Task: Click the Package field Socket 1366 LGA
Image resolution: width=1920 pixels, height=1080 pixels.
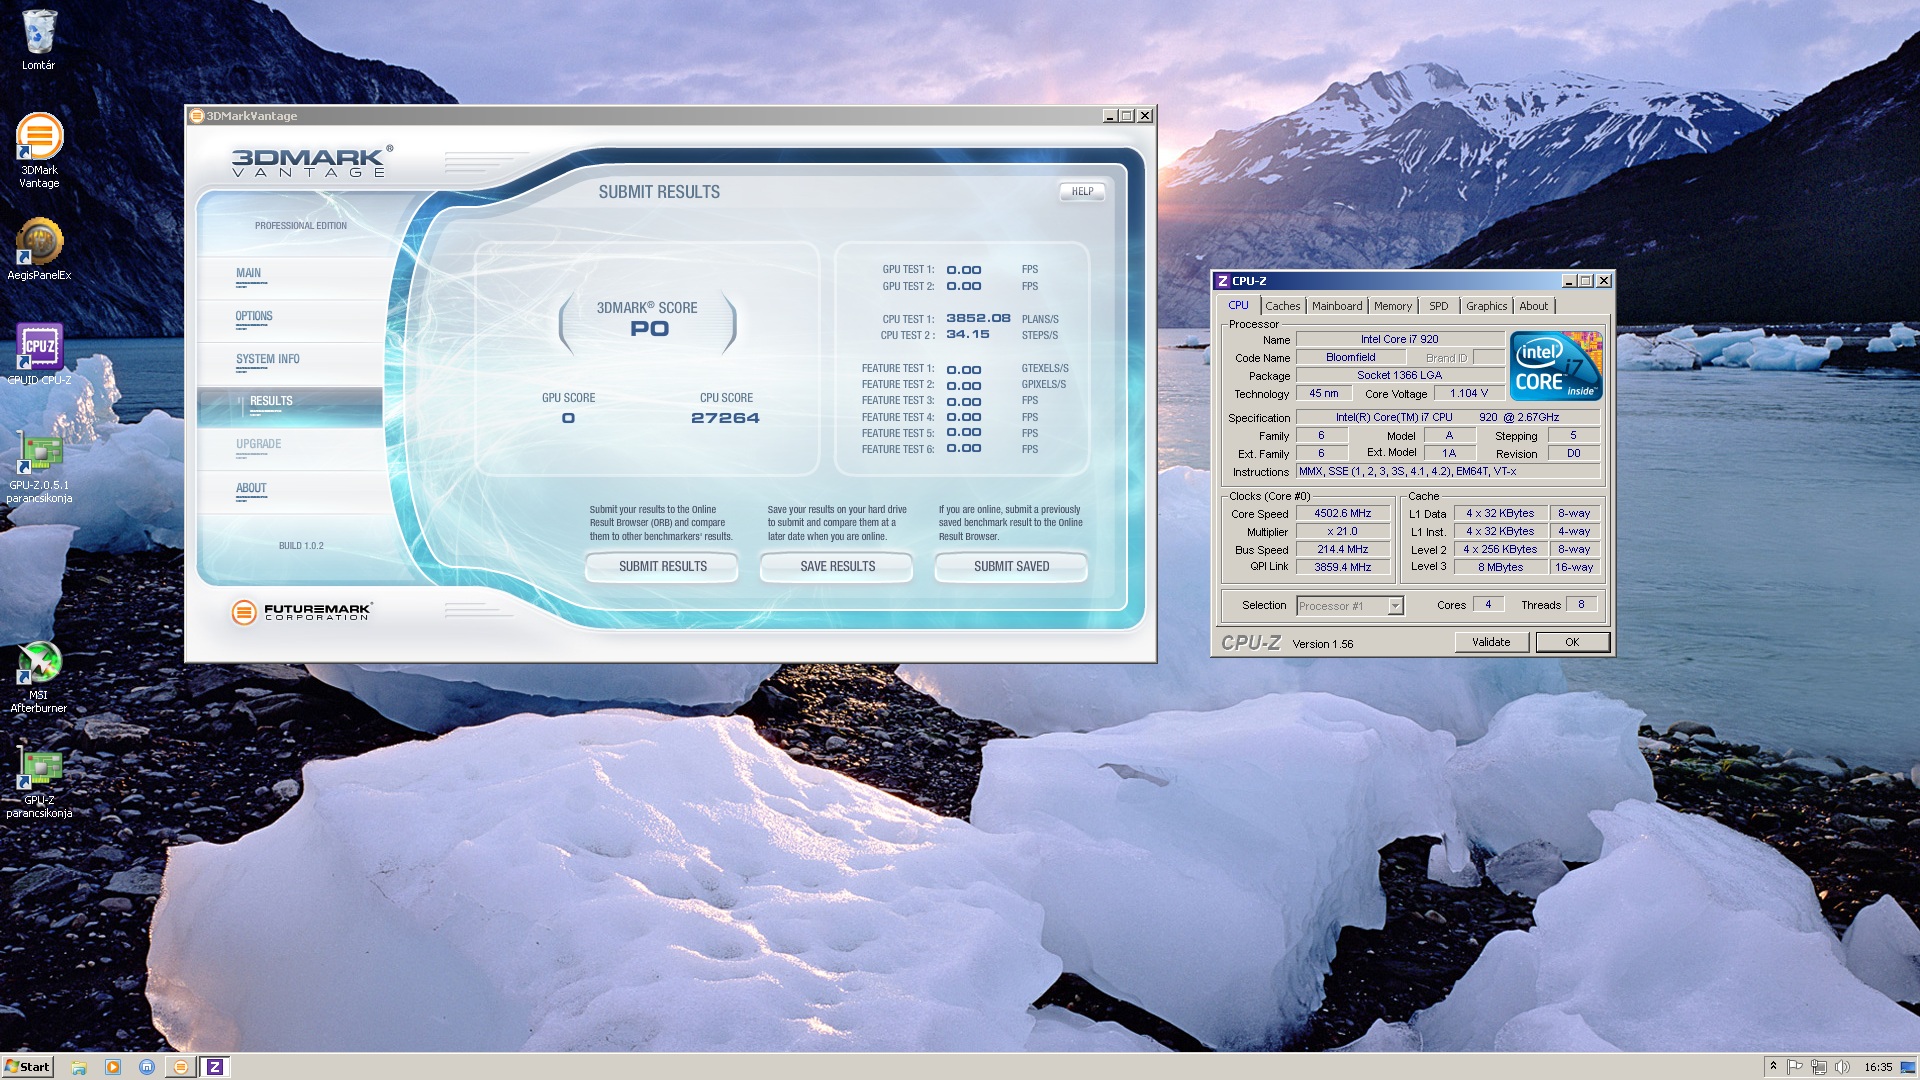Action: [x=1399, y=376]
